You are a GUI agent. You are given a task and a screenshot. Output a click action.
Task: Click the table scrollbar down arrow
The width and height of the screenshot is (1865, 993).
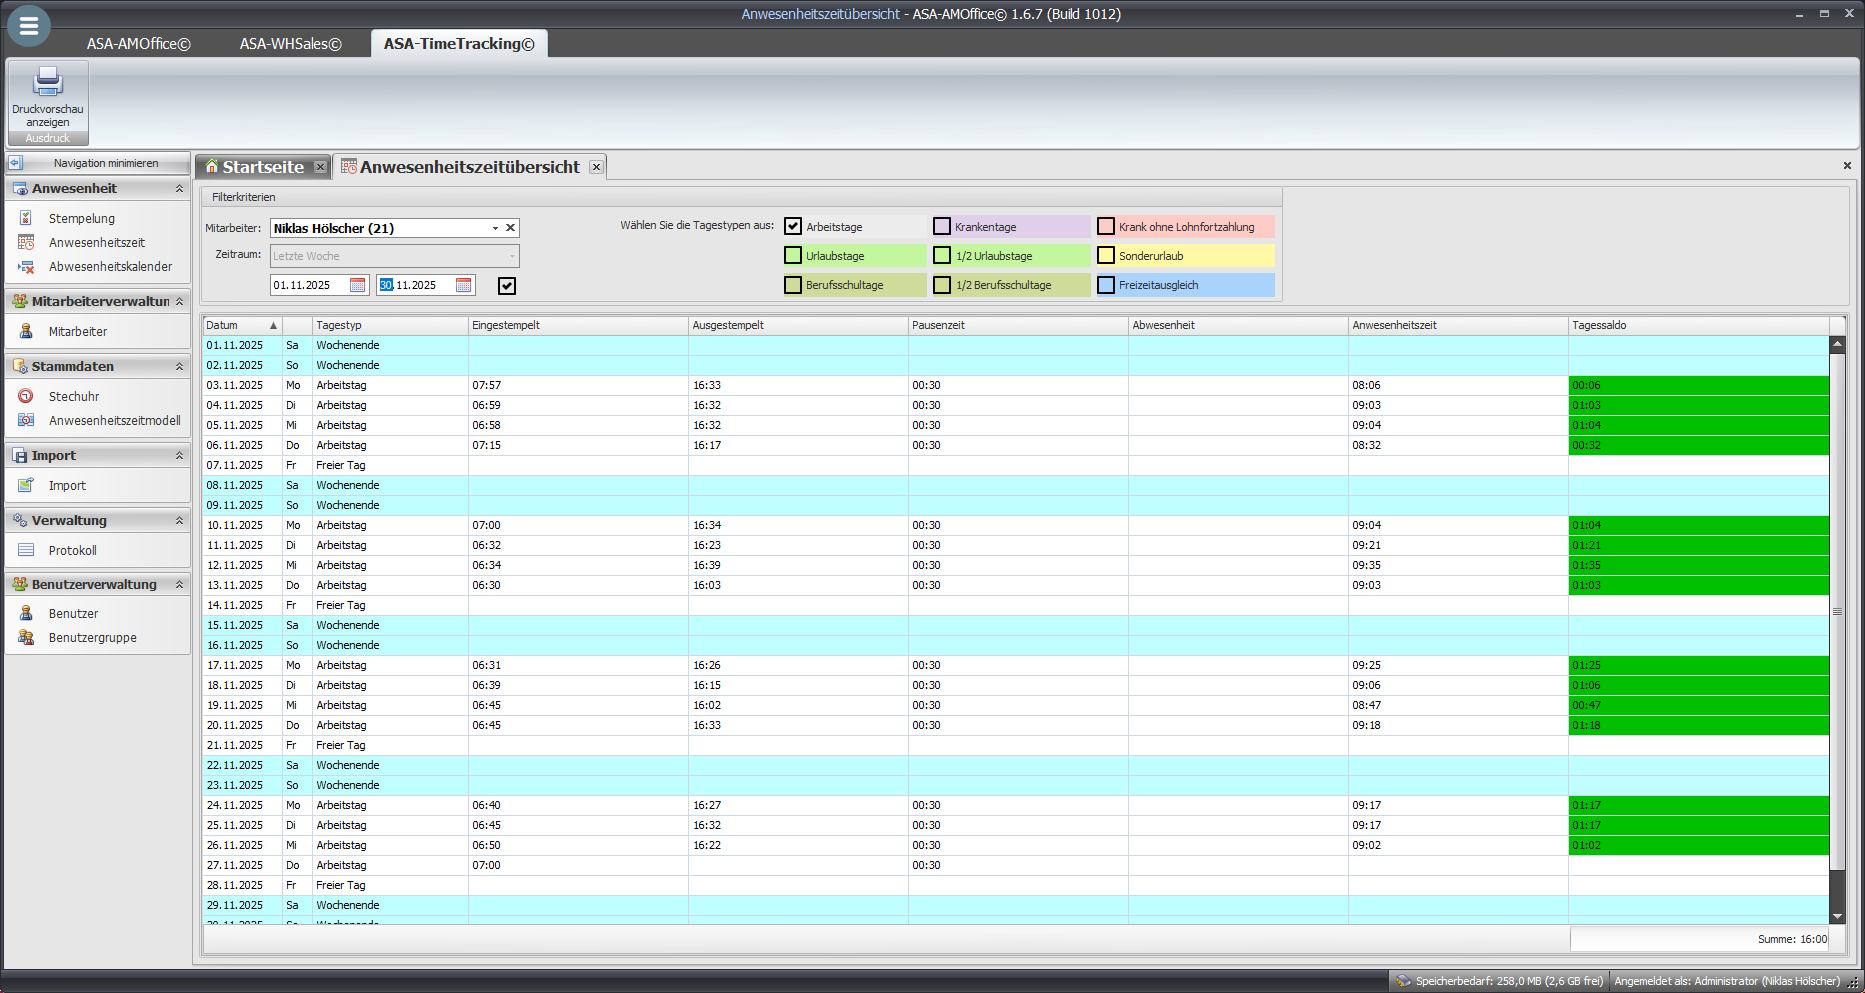click(1837, 916)
